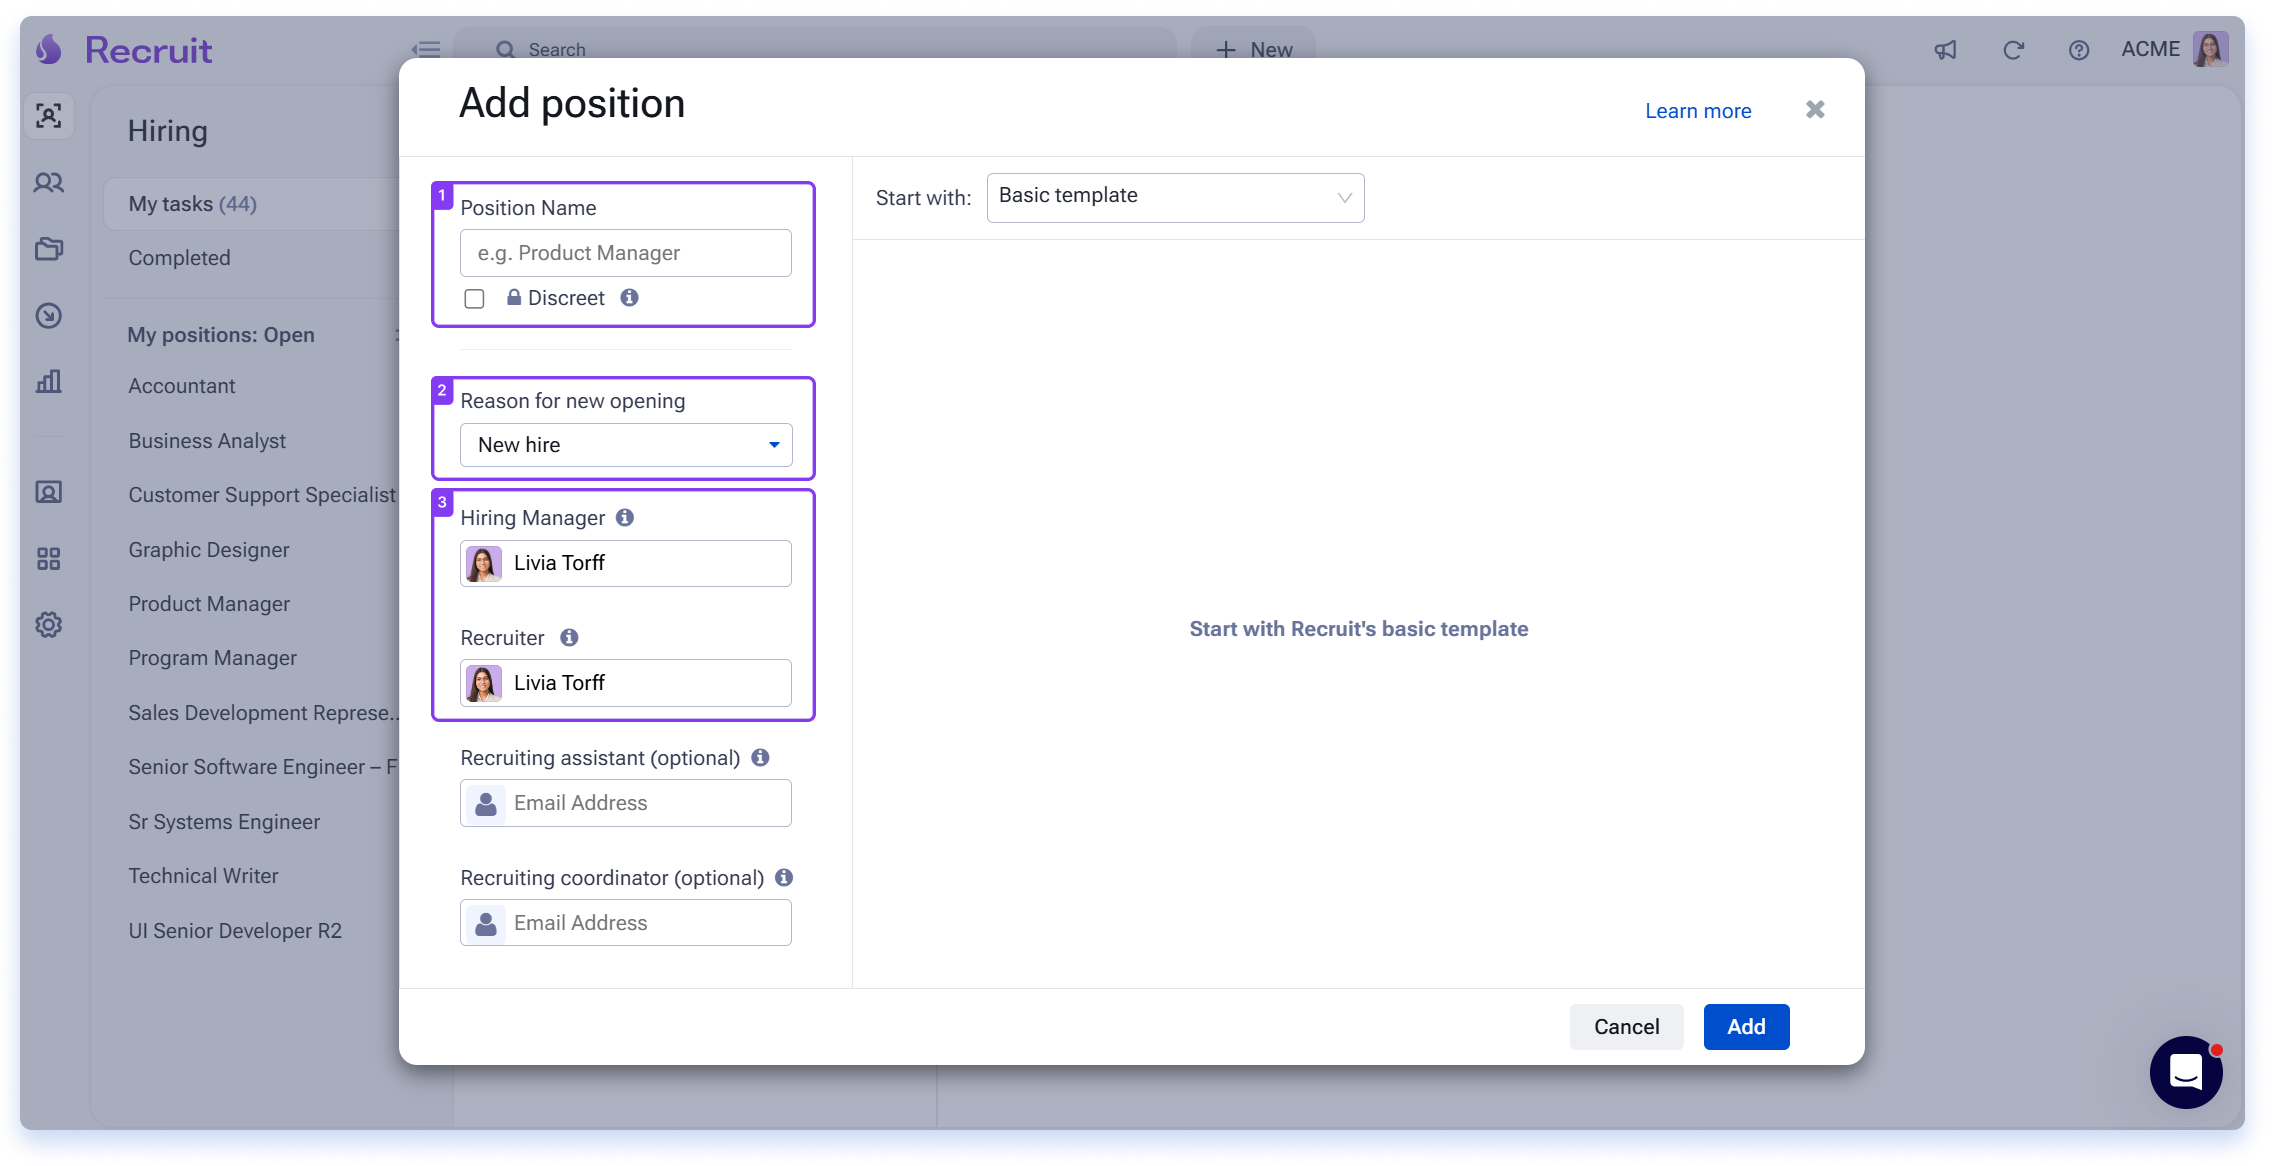Select Customer Support Specialist position

(x=262, y=495)
